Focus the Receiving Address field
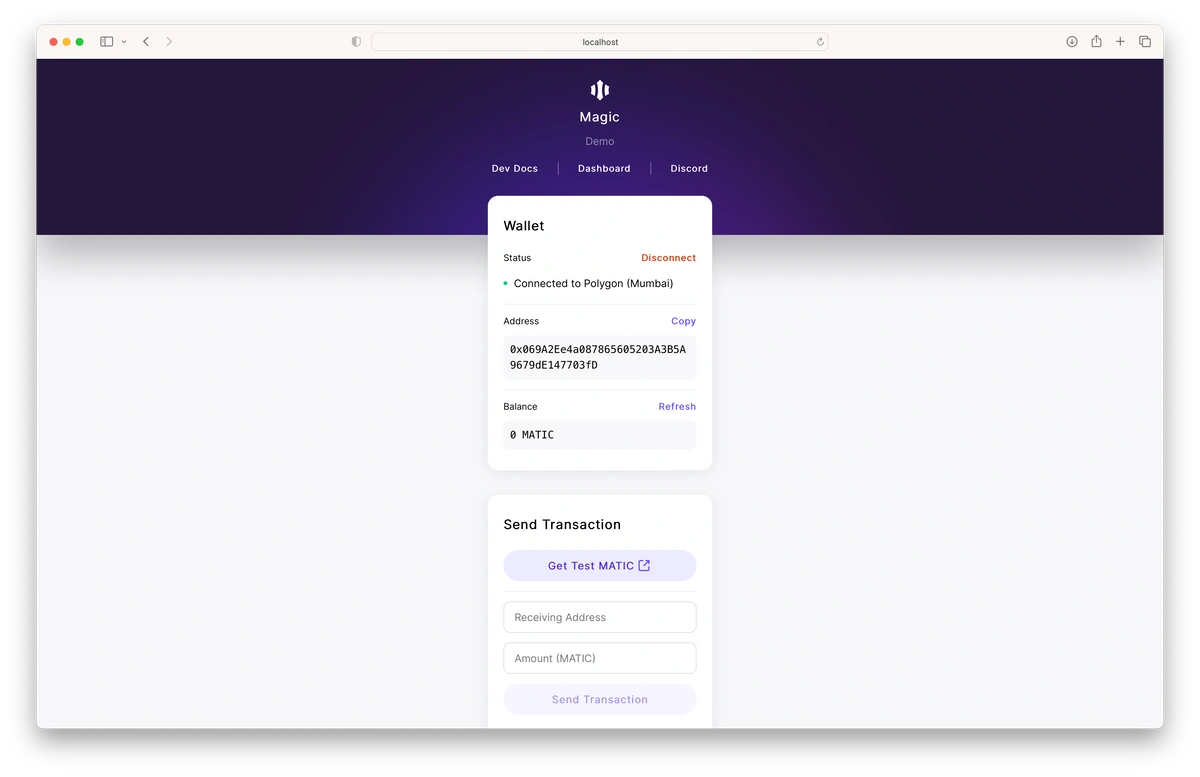Image resolution: width=1200 pixels, height=777 pixels. (x=600, y=617)
